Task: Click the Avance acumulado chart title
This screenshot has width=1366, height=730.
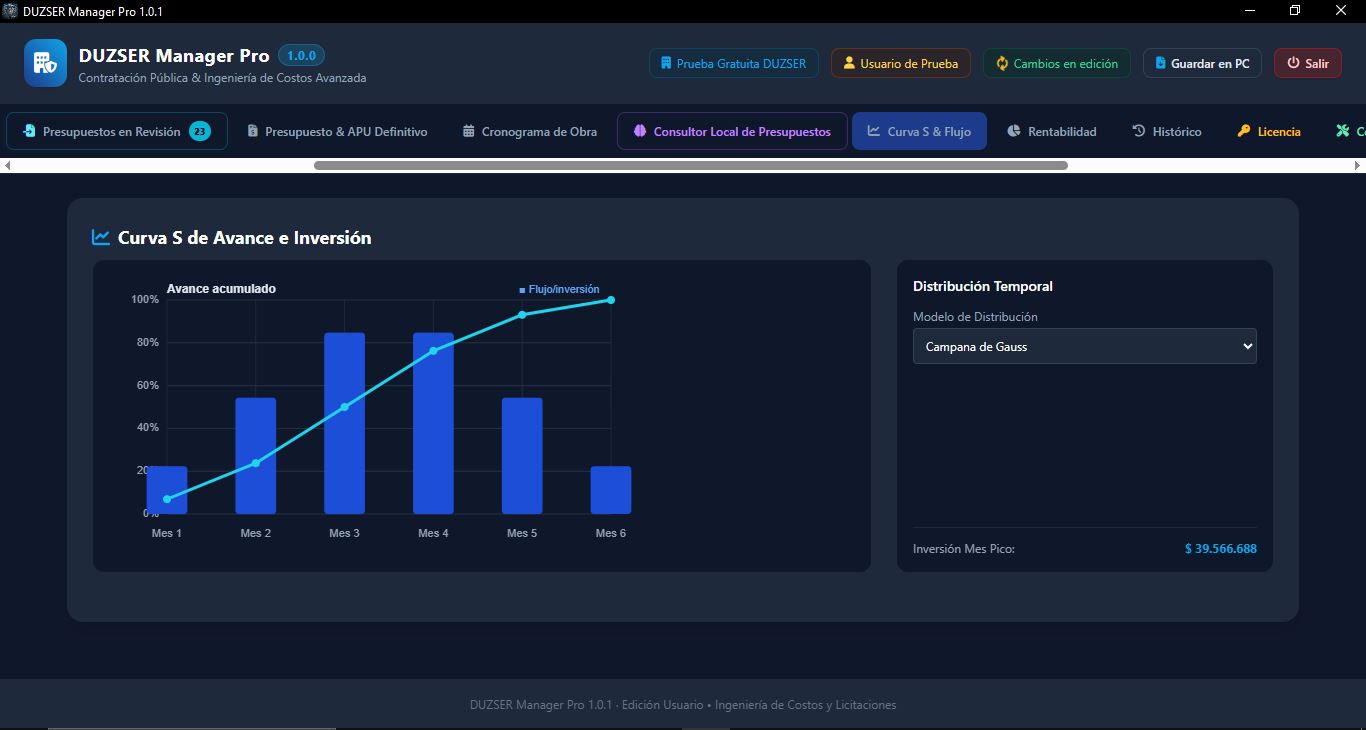Action: (x=221, y=289)
